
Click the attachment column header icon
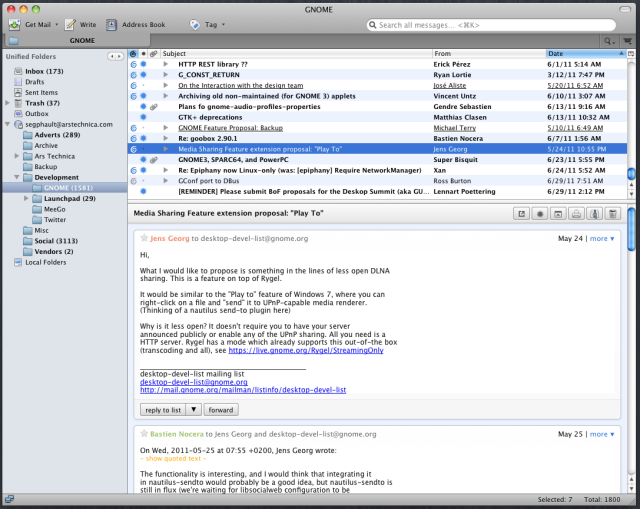[x=153, y=53]
